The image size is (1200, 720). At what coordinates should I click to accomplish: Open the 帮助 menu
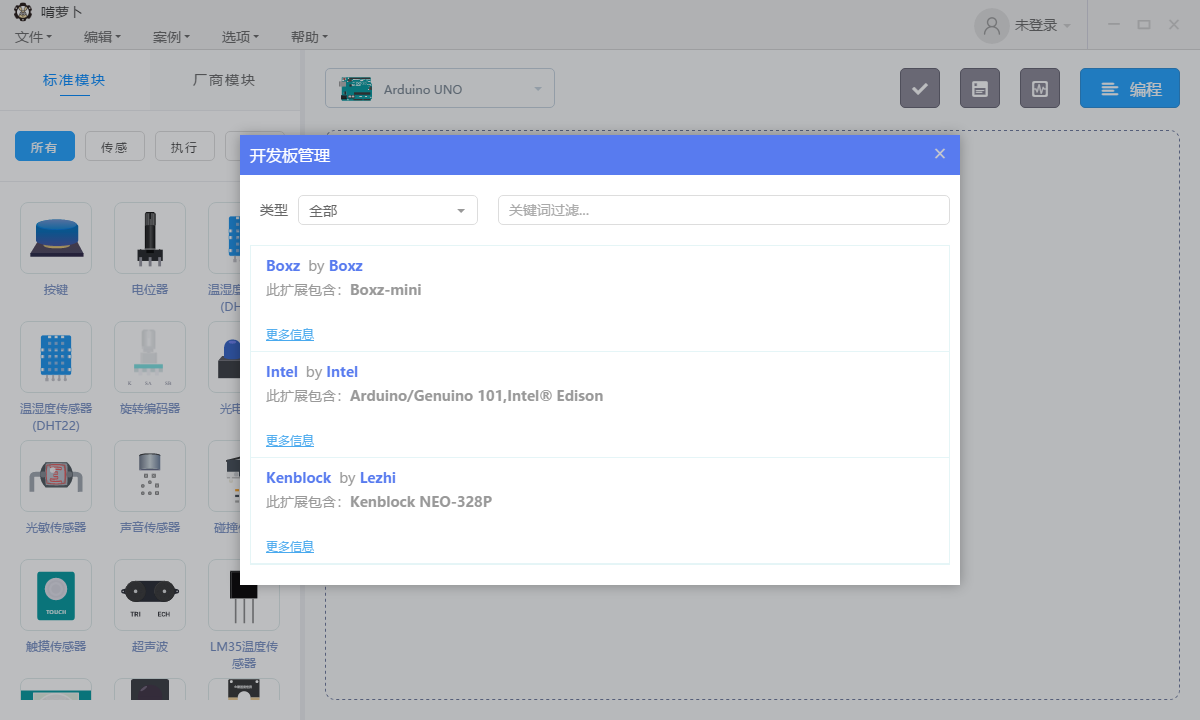pyautogui.click(x=309, y=37)
